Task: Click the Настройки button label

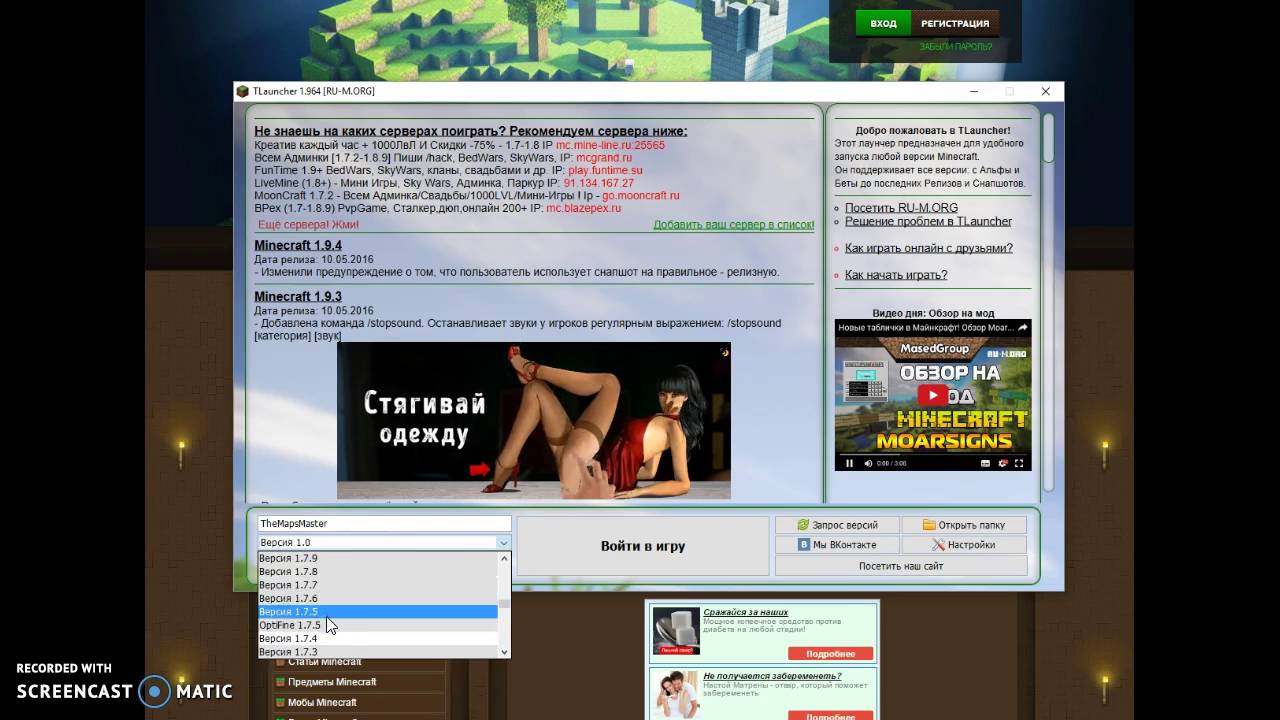Action: [971, 545]
